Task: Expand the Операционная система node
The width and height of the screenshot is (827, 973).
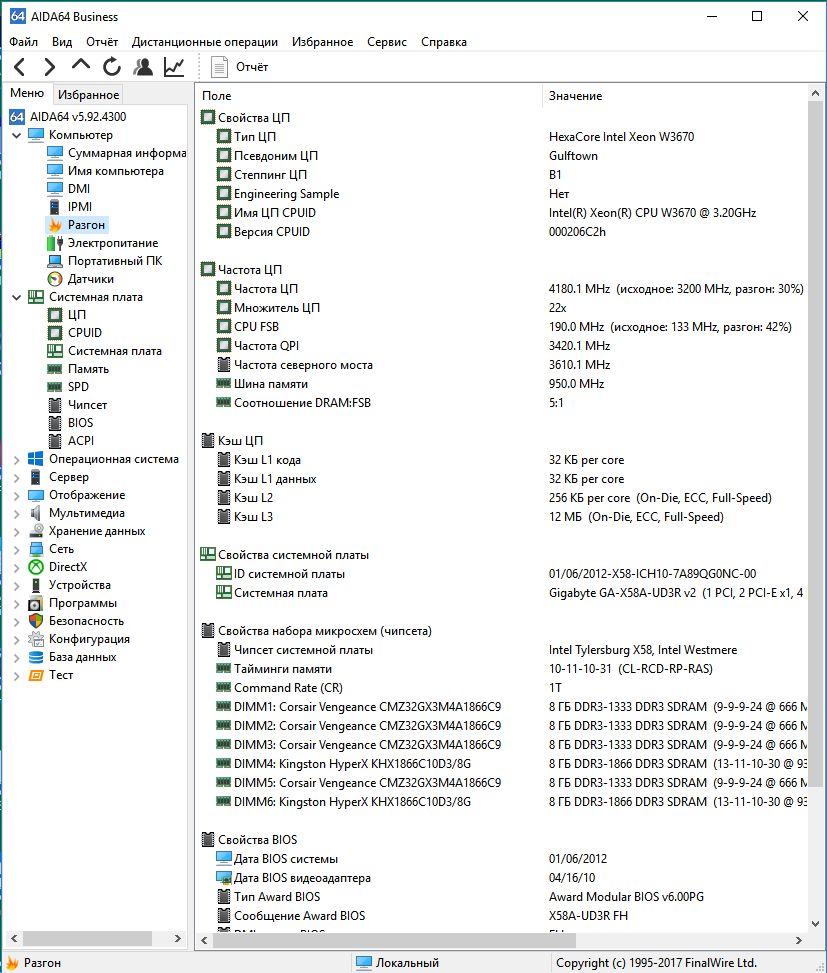Action: (x=17, y=459)
